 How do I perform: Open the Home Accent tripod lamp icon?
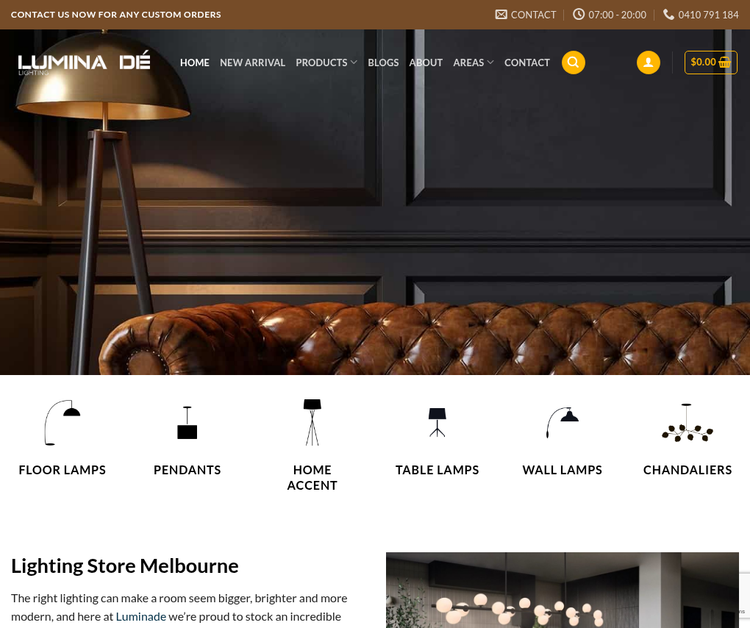pos(312,422)
